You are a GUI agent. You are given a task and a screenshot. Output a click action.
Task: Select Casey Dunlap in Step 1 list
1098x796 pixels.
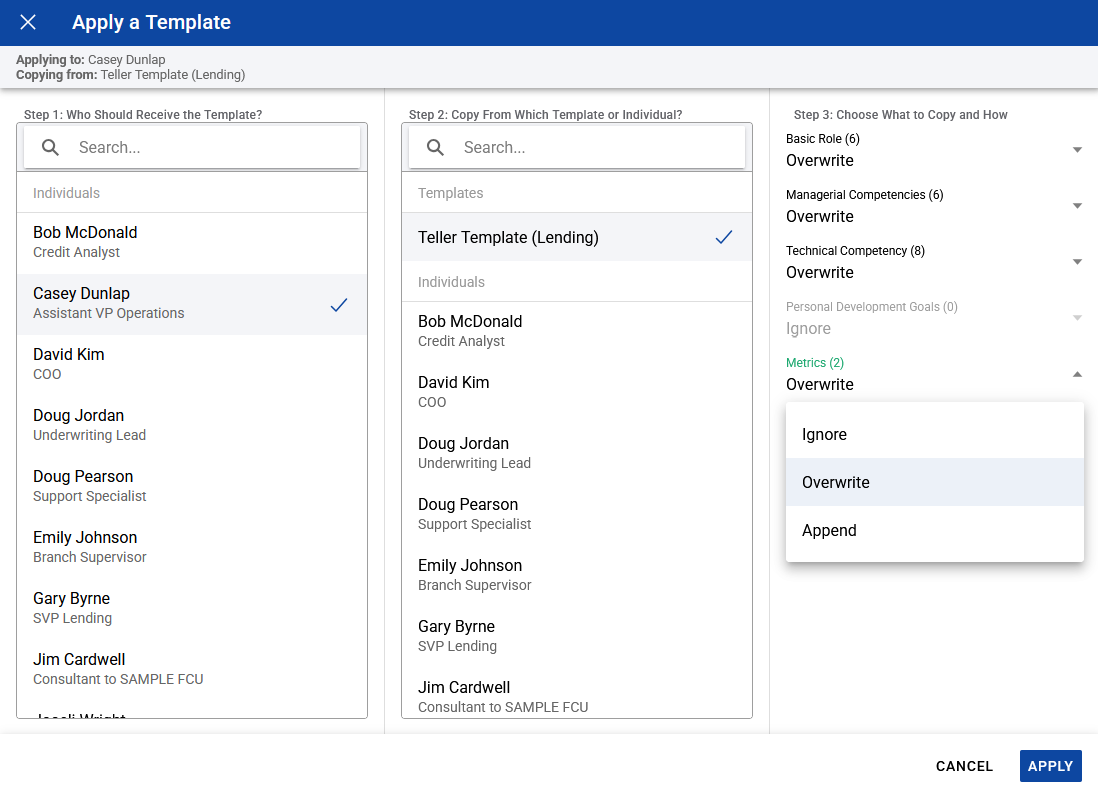[x=192, y=304]
